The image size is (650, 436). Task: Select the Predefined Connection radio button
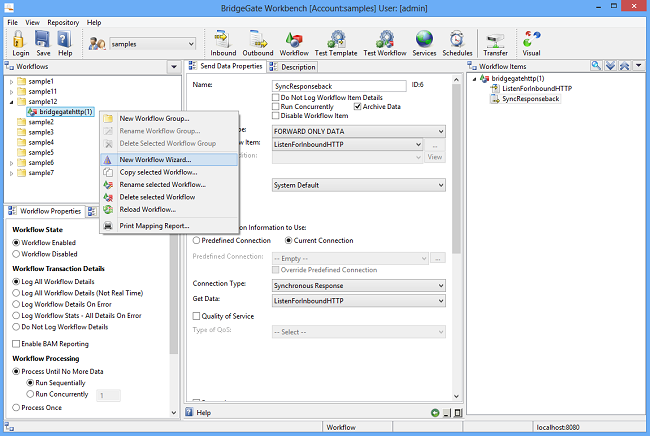click(x=195, y=240)
